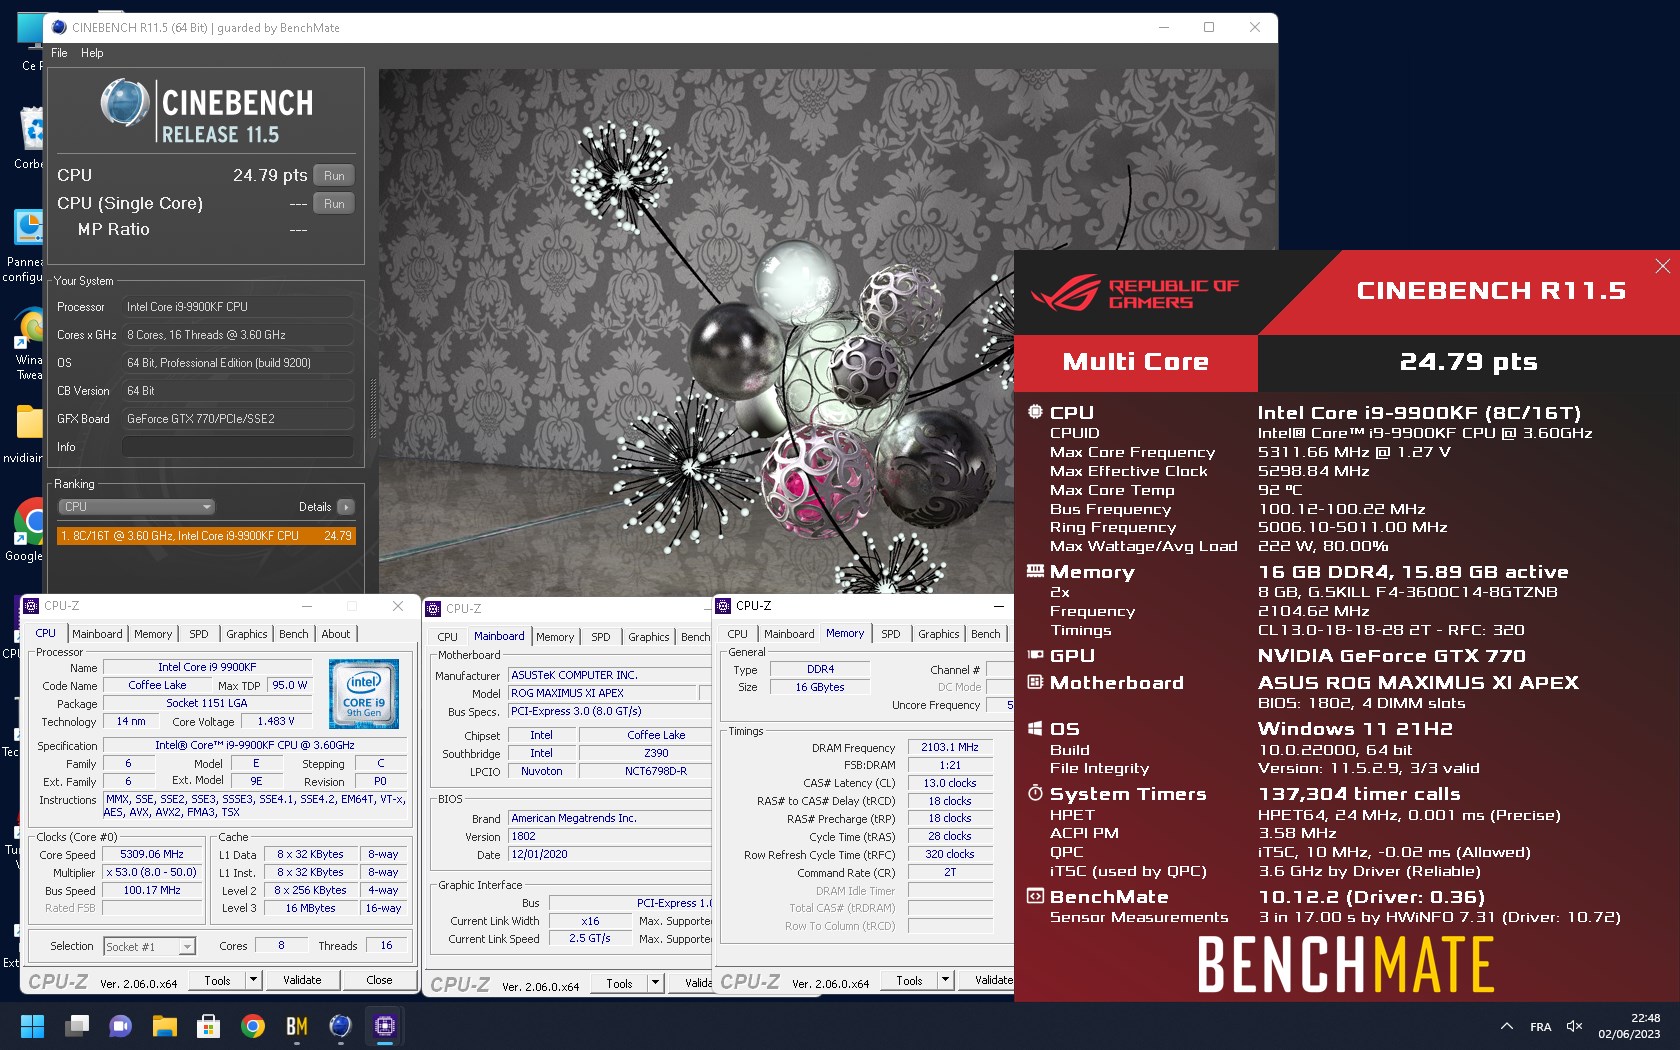Open Graphics tab in left CPU-Z

click(247, 634)
